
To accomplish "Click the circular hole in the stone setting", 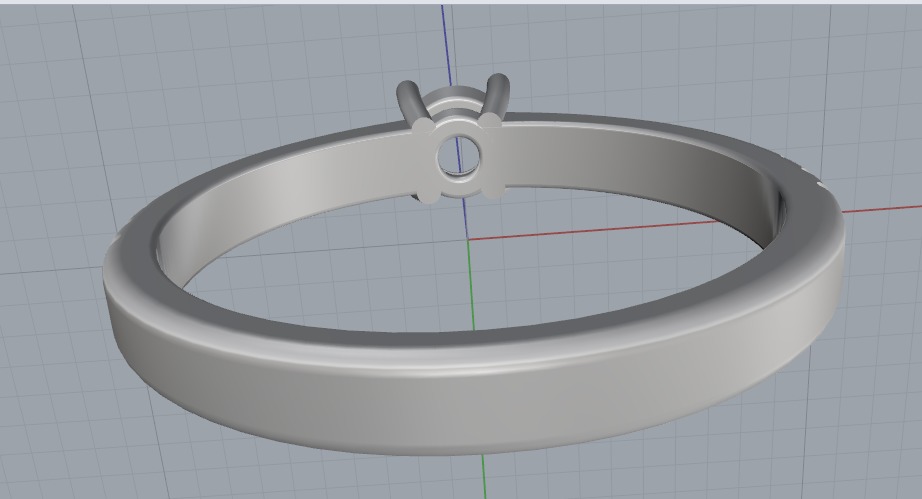I will tap(459, 158).
